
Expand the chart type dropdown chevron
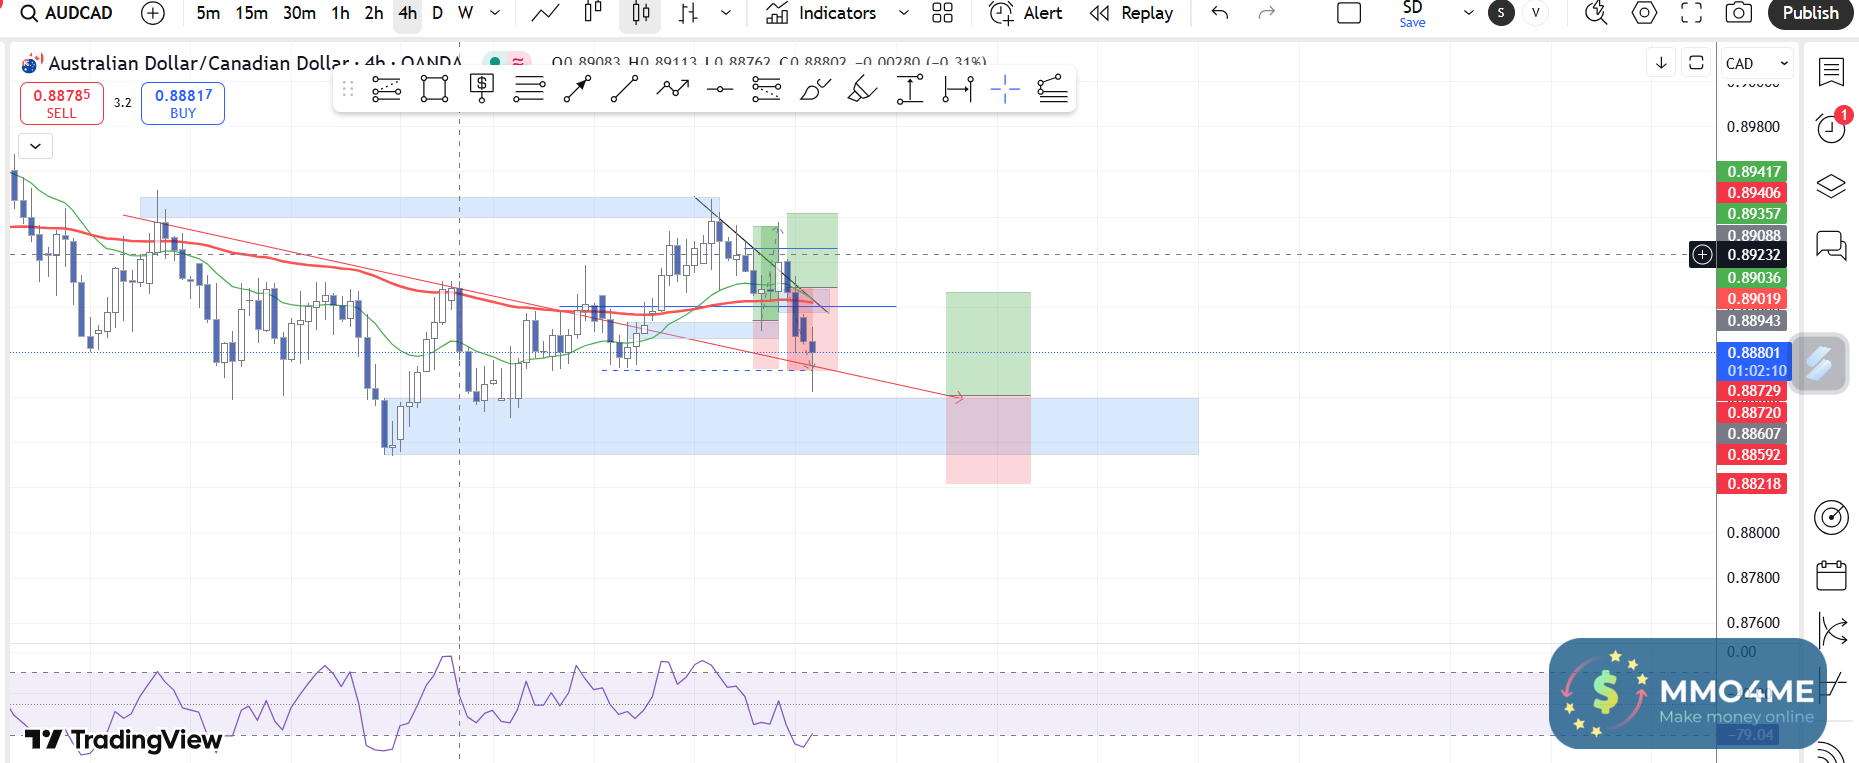coord(726,13)
